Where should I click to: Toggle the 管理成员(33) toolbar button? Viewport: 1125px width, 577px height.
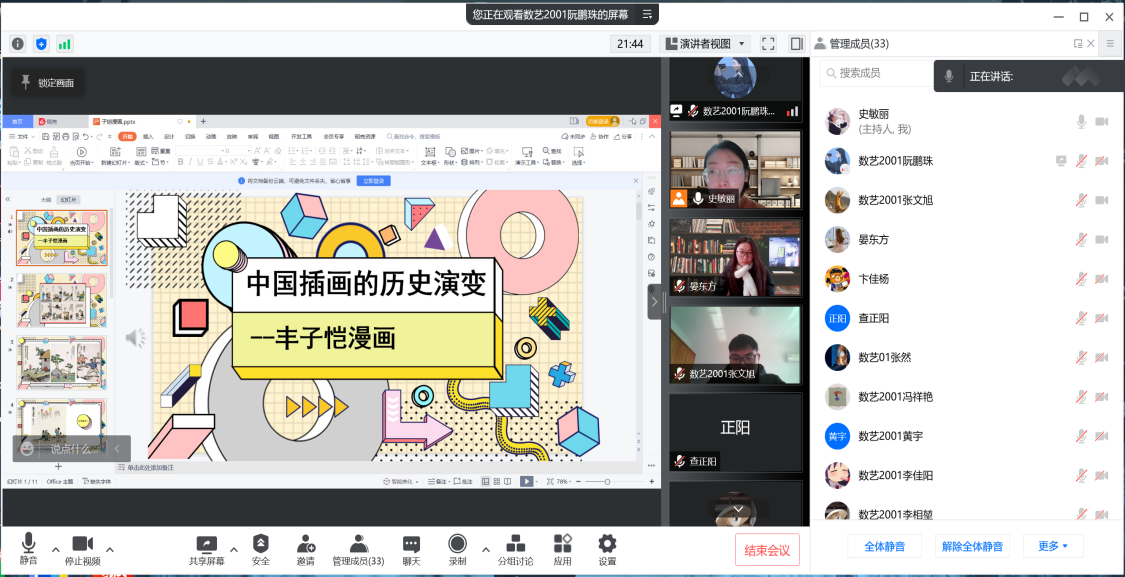tap(358, 550)
